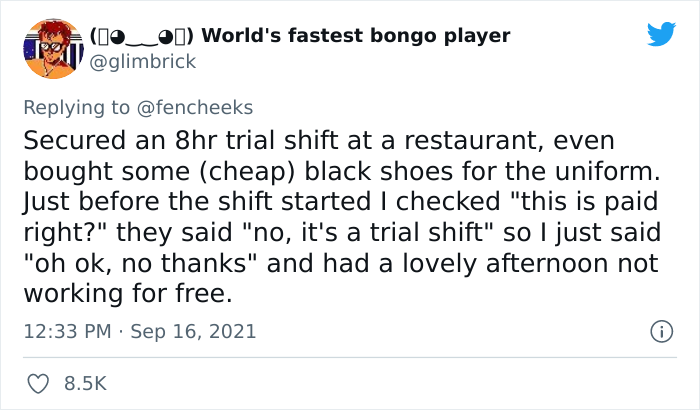Click the 8.5K likes count
This screenshot has width=700, height=410.
[86, 383]
